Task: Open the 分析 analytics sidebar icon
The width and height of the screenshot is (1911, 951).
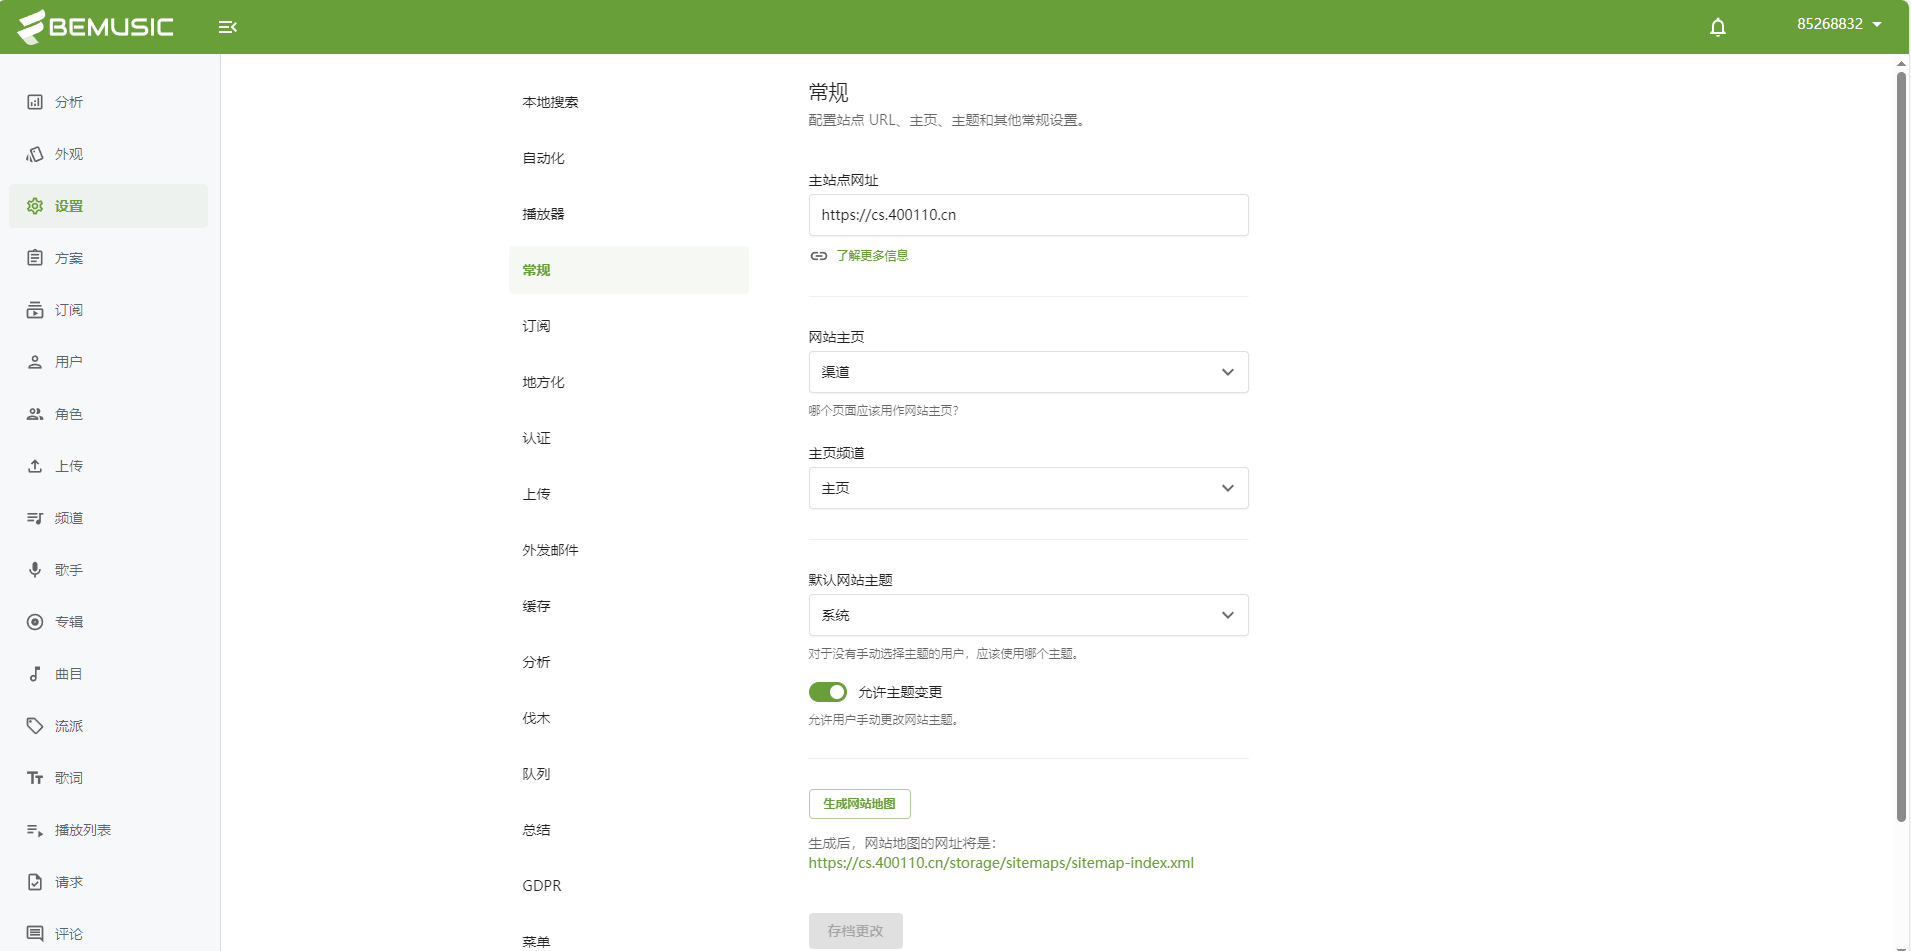Action: coord(35,101)
